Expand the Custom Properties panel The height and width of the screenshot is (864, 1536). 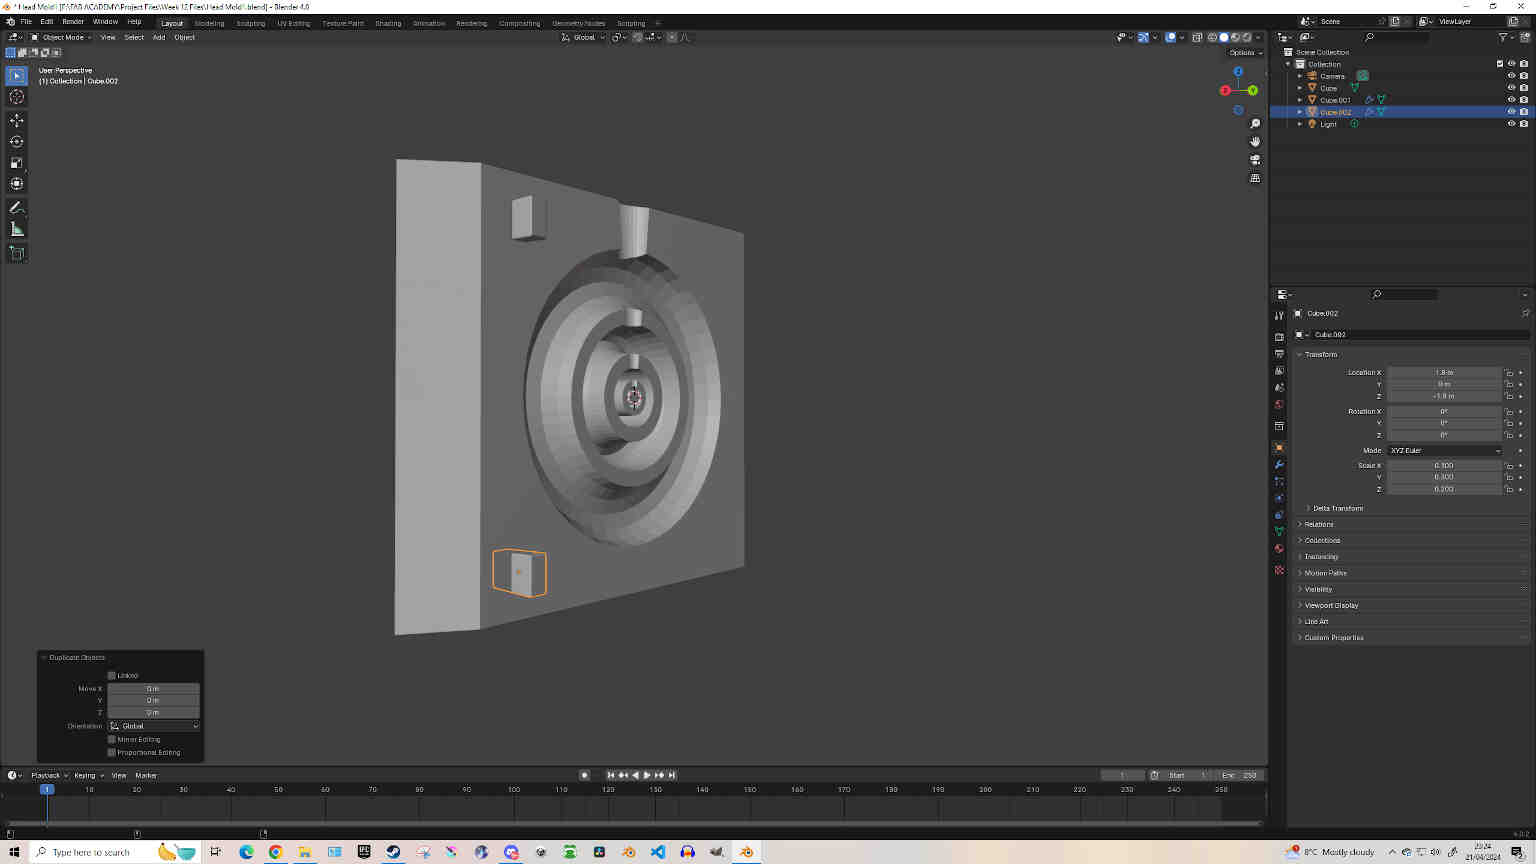pyautogui.click(x=1334, y=638)
